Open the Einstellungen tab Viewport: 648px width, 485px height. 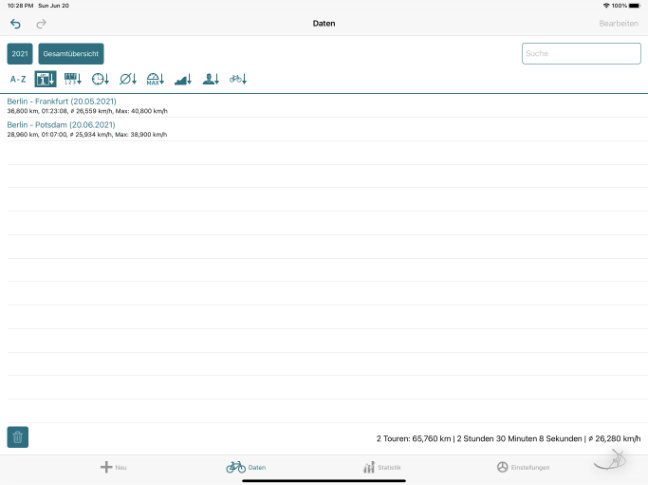pos(523,467)
